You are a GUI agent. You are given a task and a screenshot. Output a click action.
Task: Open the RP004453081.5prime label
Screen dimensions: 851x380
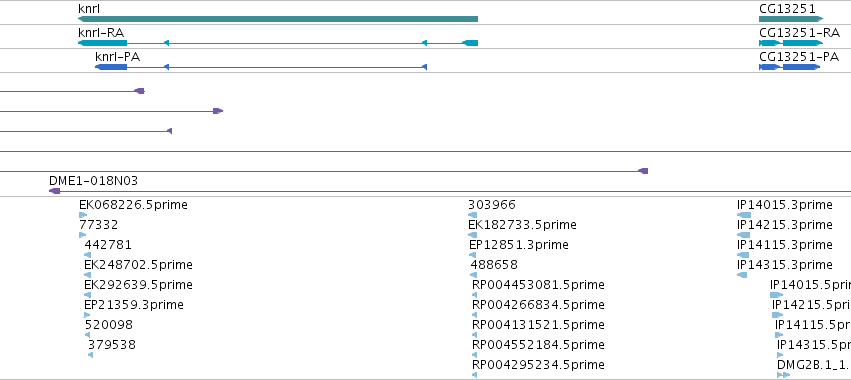pyautogui.click(x=538, y=284)
